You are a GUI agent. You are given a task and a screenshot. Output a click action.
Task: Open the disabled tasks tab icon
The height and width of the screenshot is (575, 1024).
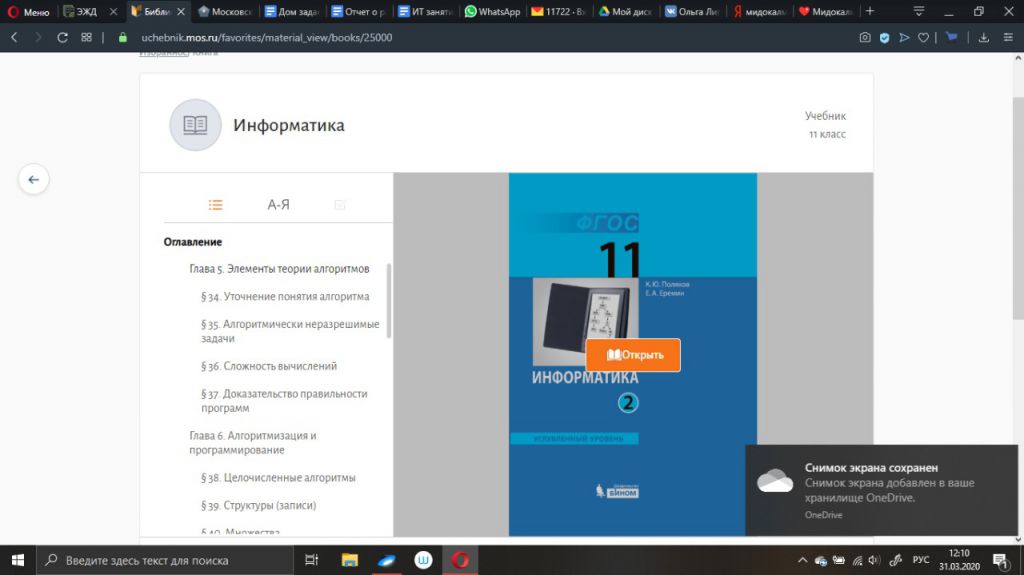(x=340, y=205)
